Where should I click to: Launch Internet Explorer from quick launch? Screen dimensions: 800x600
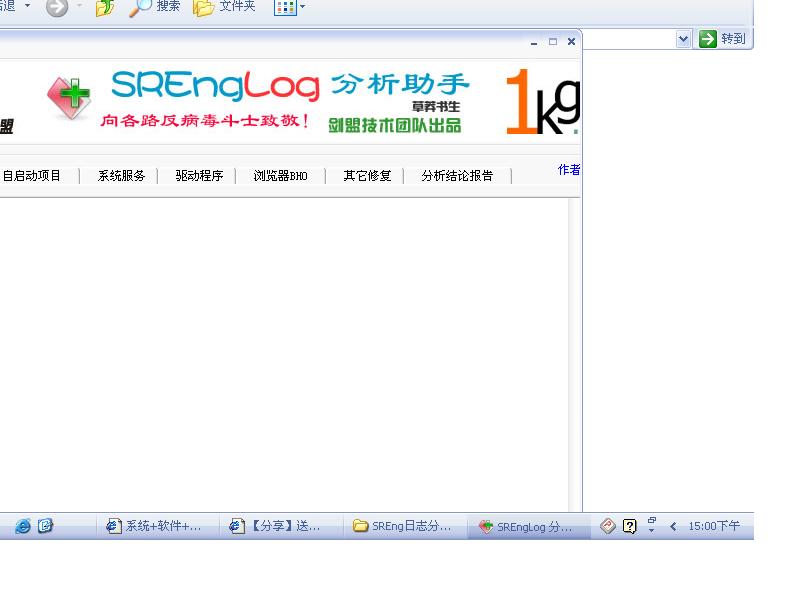(23, 526)
